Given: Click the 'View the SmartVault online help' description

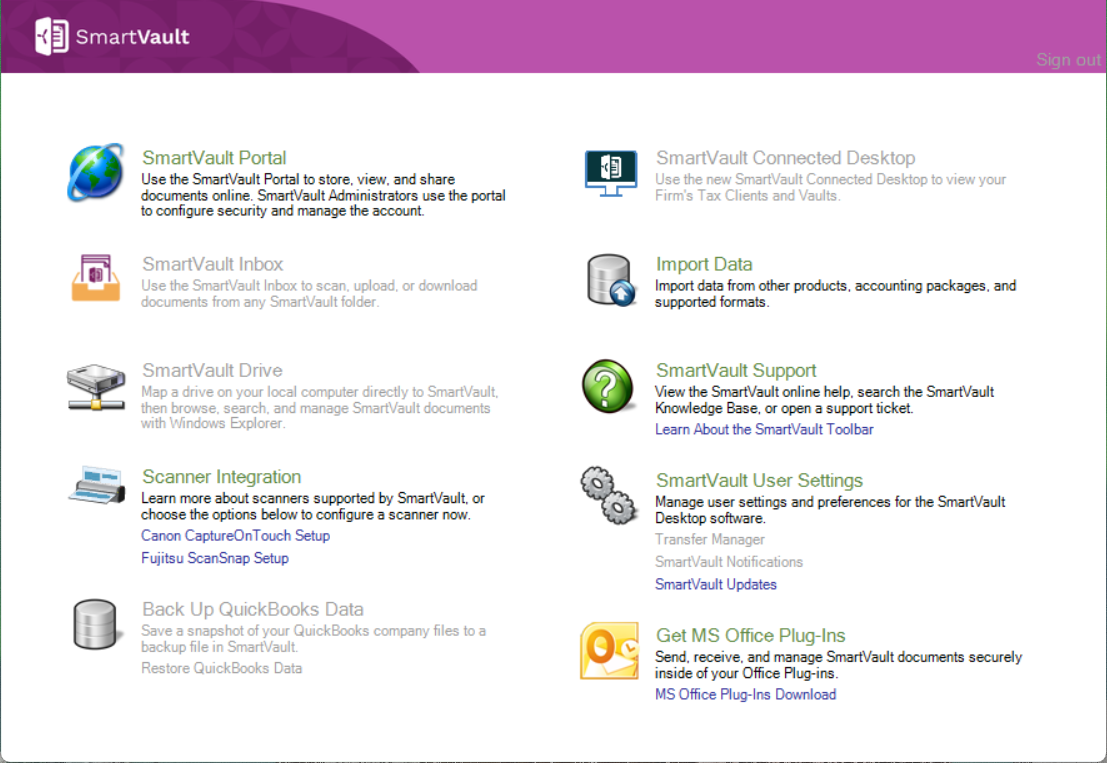Looking at the screenshot, I should click(824, 399).
